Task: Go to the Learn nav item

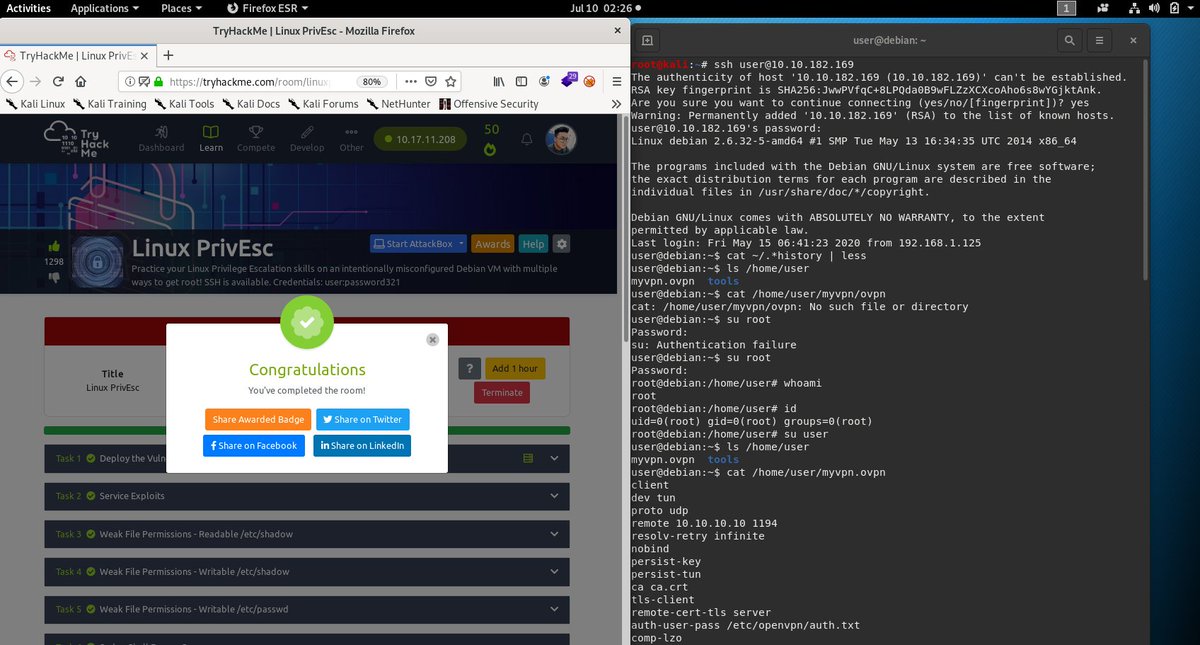Action: (211, 139)
